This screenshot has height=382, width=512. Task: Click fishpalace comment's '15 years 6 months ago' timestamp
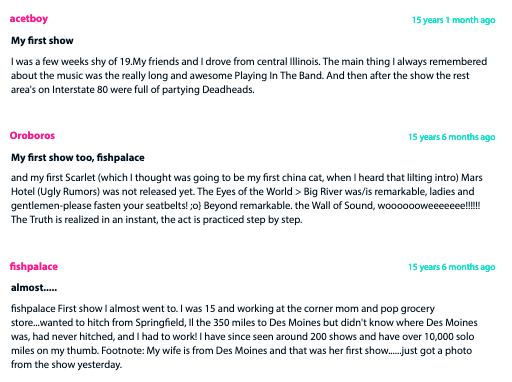[x=452, y=267]
